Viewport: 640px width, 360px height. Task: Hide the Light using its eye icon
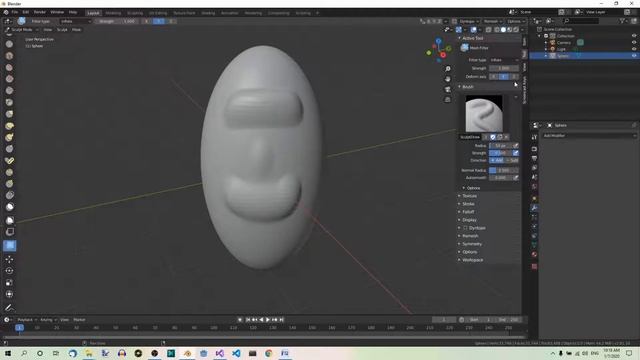[634, 49]
